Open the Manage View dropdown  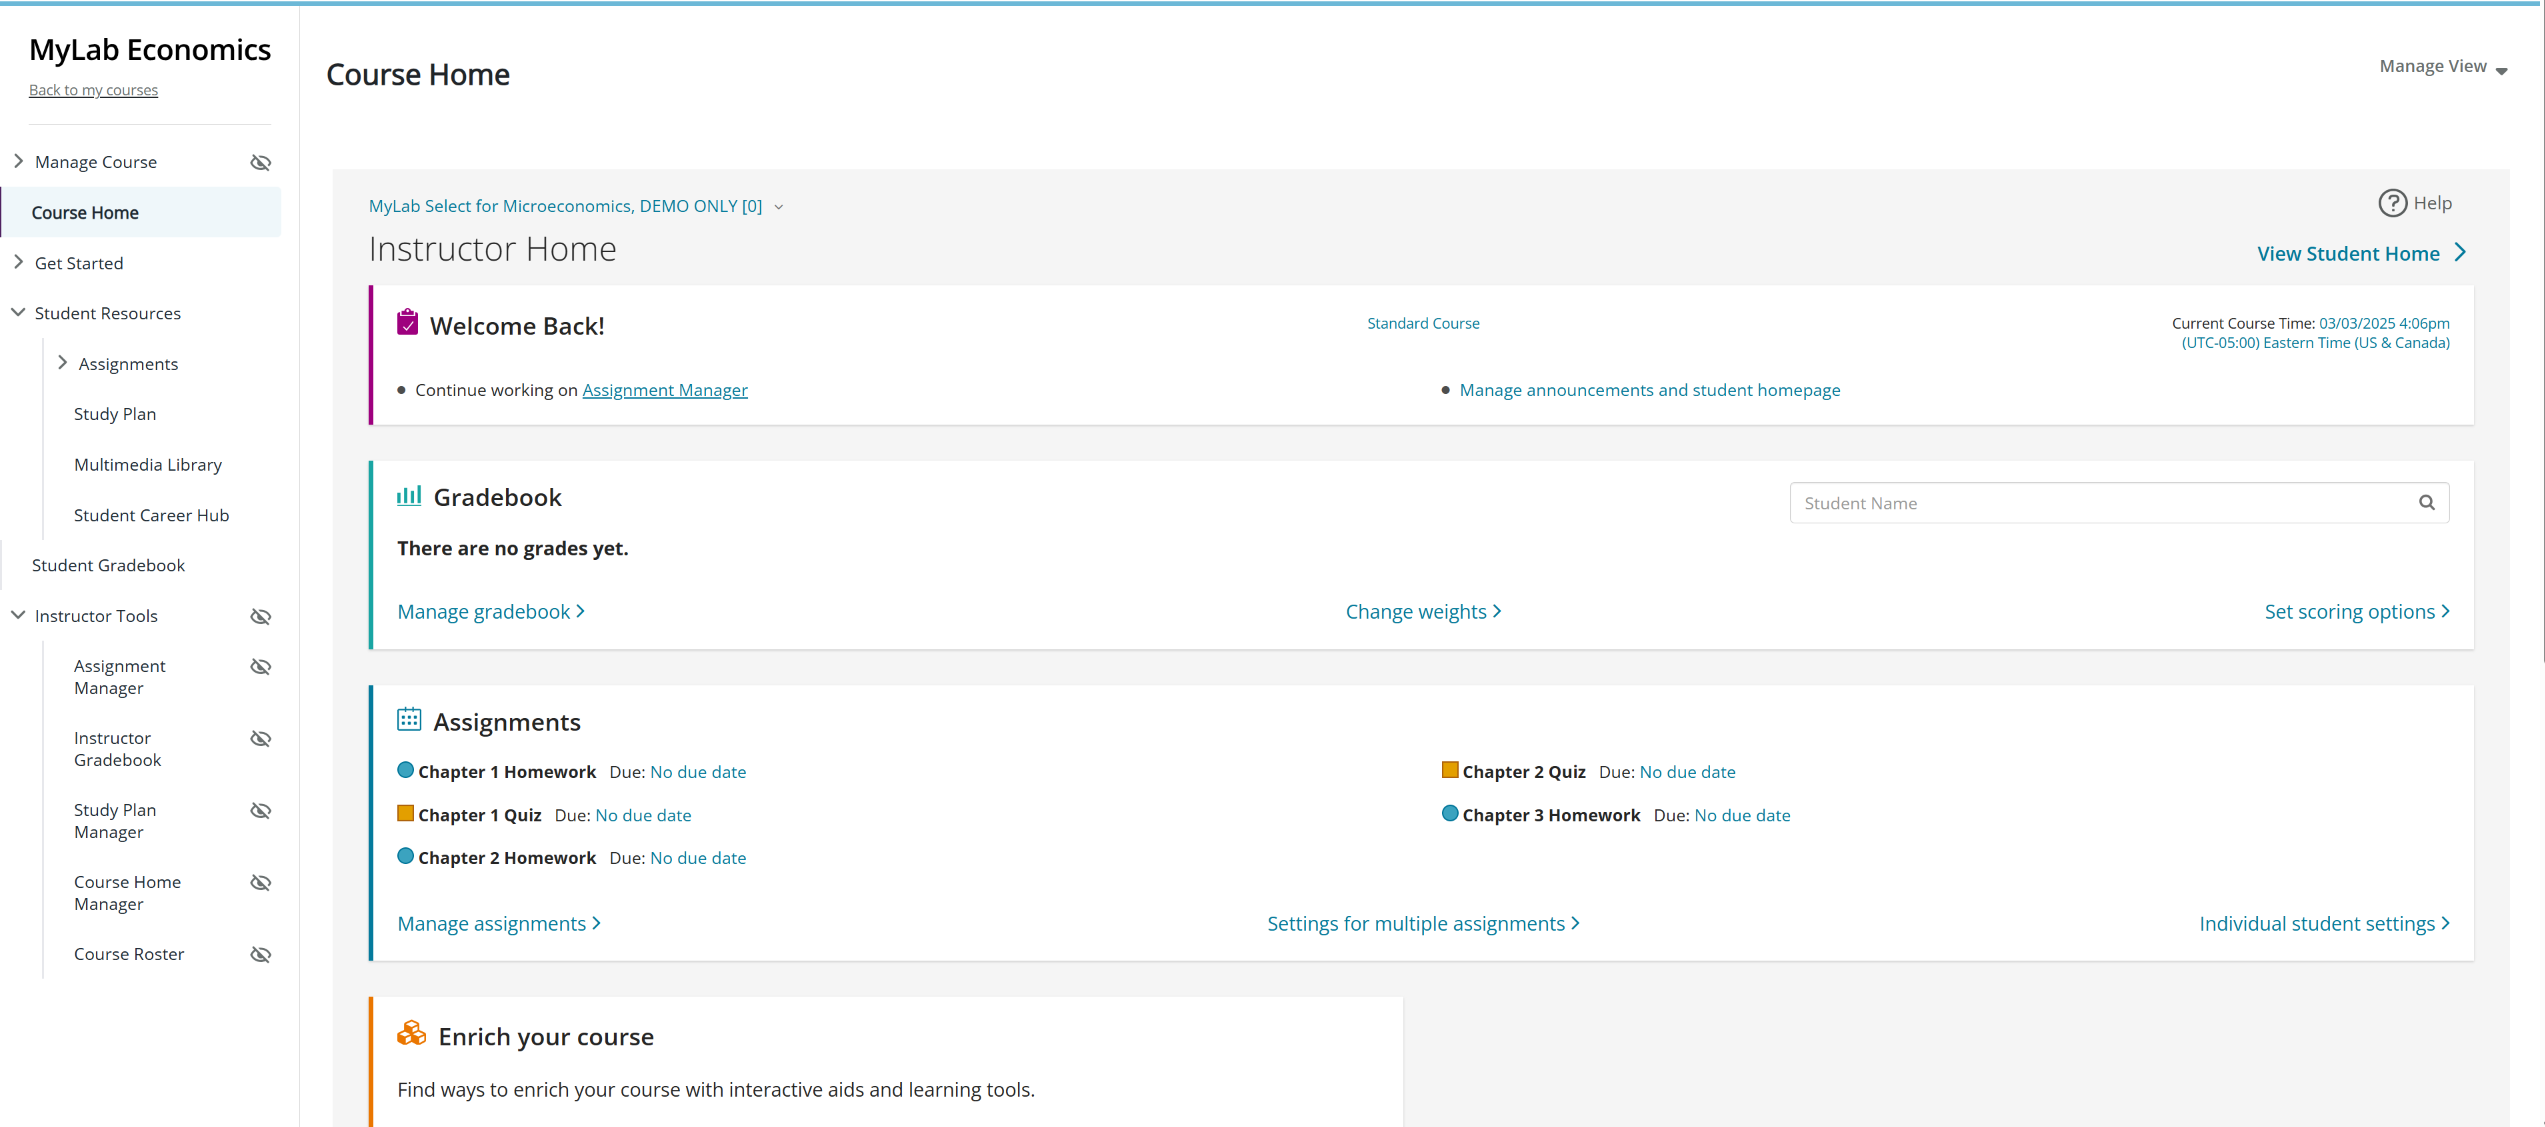[2442, 66]
